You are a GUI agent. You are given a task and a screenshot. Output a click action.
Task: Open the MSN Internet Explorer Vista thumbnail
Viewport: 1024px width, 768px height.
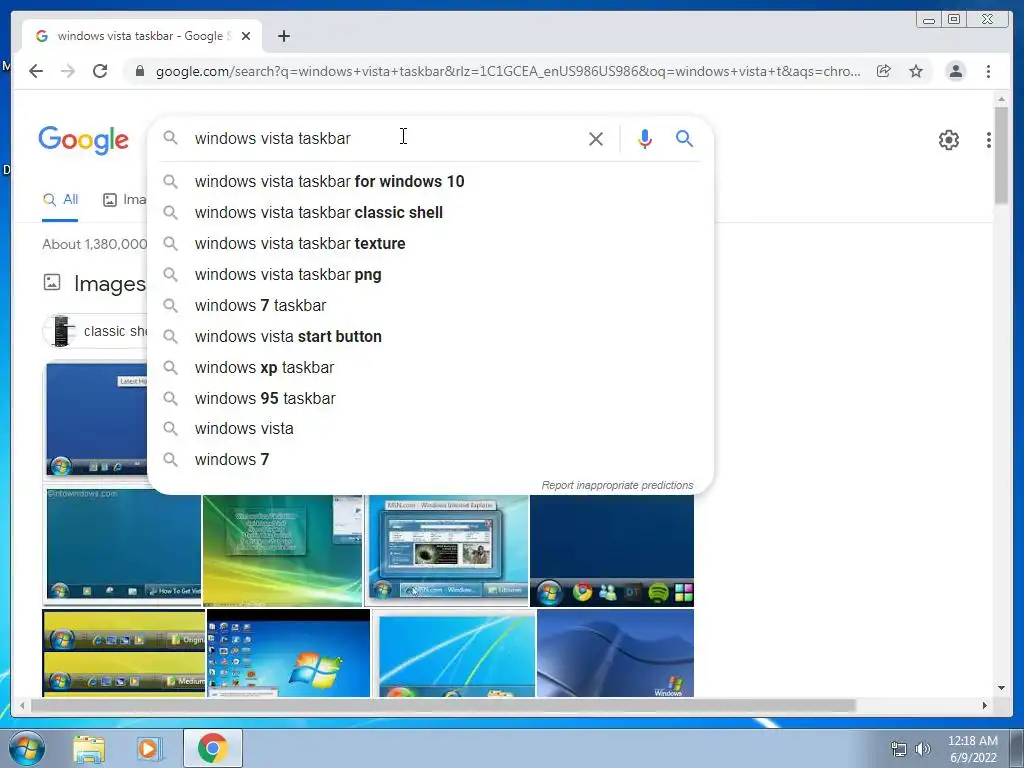click(x=447, y=551)
